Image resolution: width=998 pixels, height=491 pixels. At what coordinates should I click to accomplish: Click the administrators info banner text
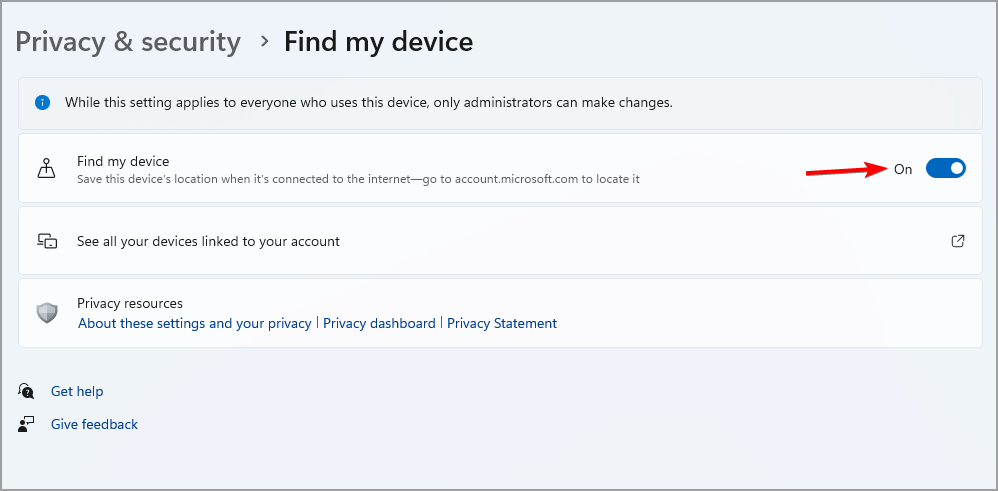coord(368,102)
